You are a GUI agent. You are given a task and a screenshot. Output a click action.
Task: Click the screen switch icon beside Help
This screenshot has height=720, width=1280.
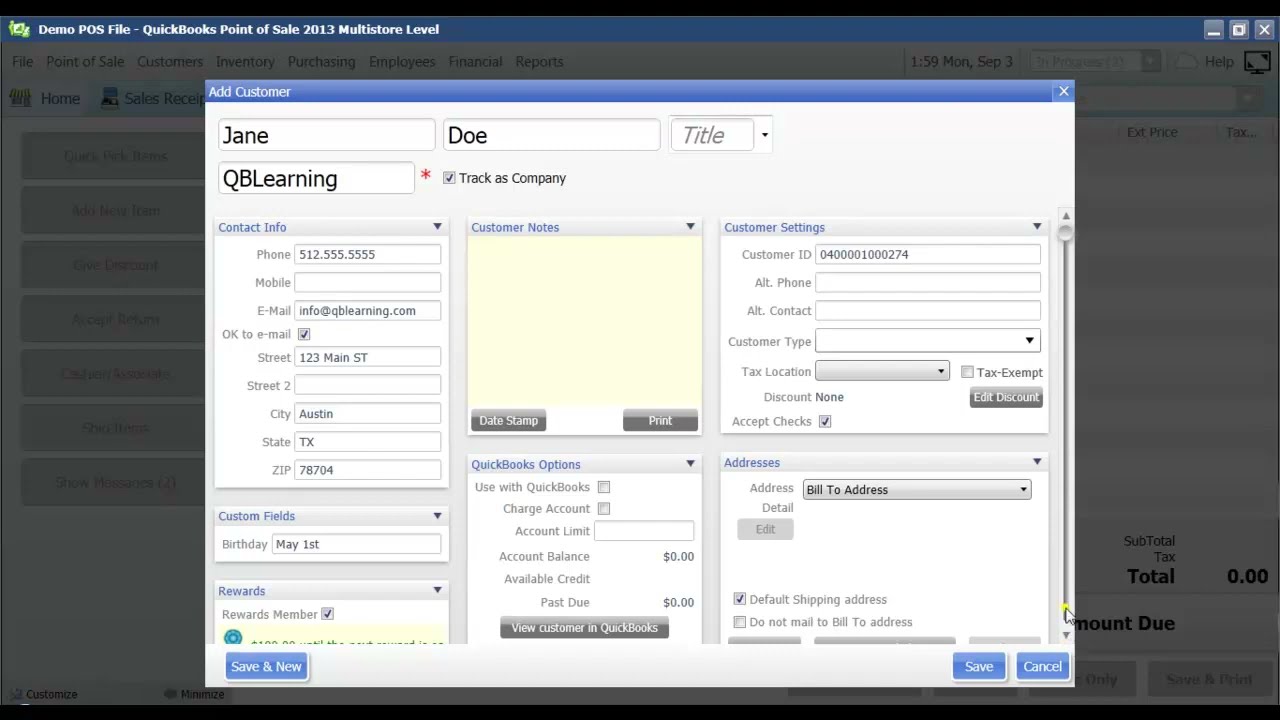[1257, 62]
